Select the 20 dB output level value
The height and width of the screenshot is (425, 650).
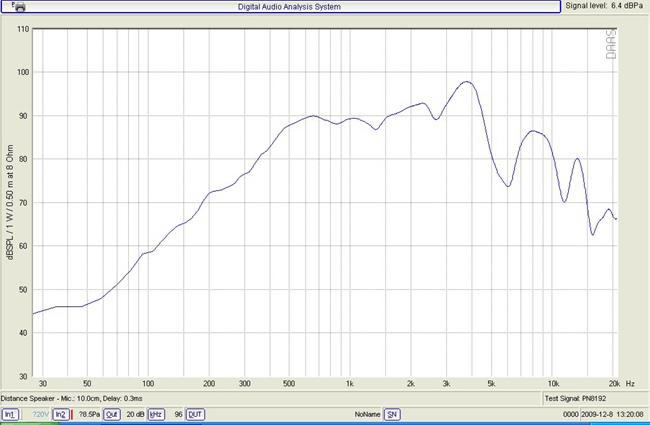coord(134,414)
